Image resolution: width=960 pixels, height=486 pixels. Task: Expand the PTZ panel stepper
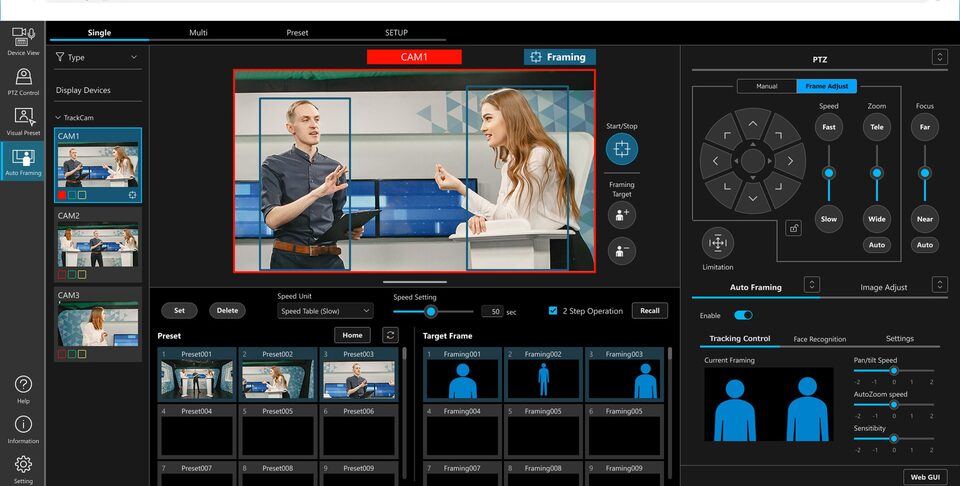click(x=940, y=57)
